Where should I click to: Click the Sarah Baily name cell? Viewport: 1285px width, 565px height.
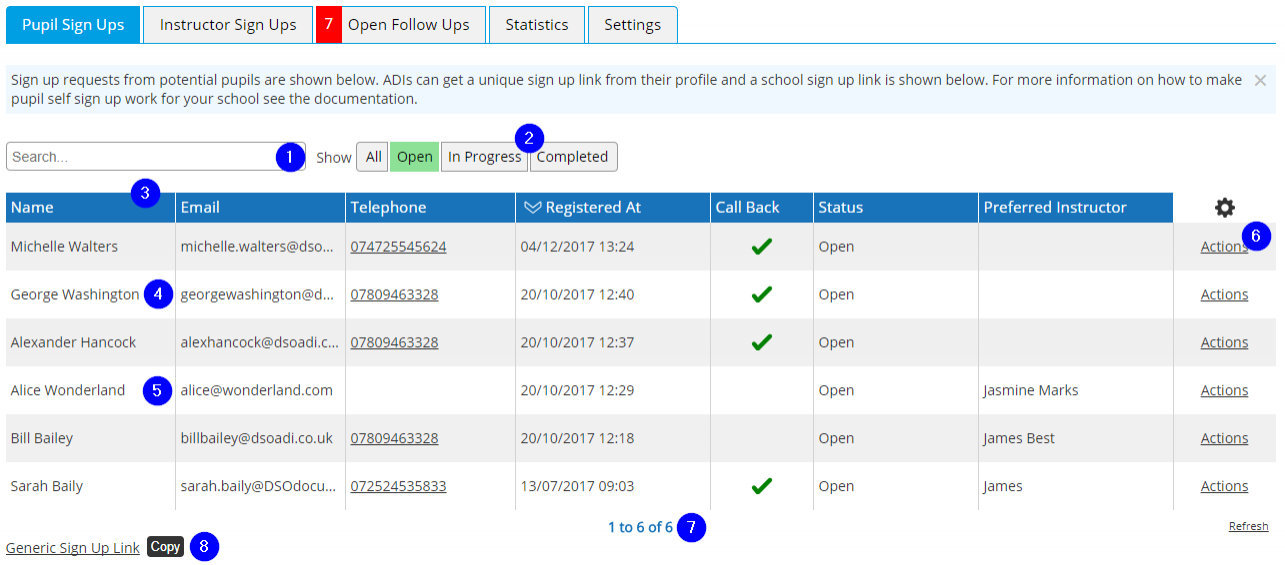click(x=90, y=486)
